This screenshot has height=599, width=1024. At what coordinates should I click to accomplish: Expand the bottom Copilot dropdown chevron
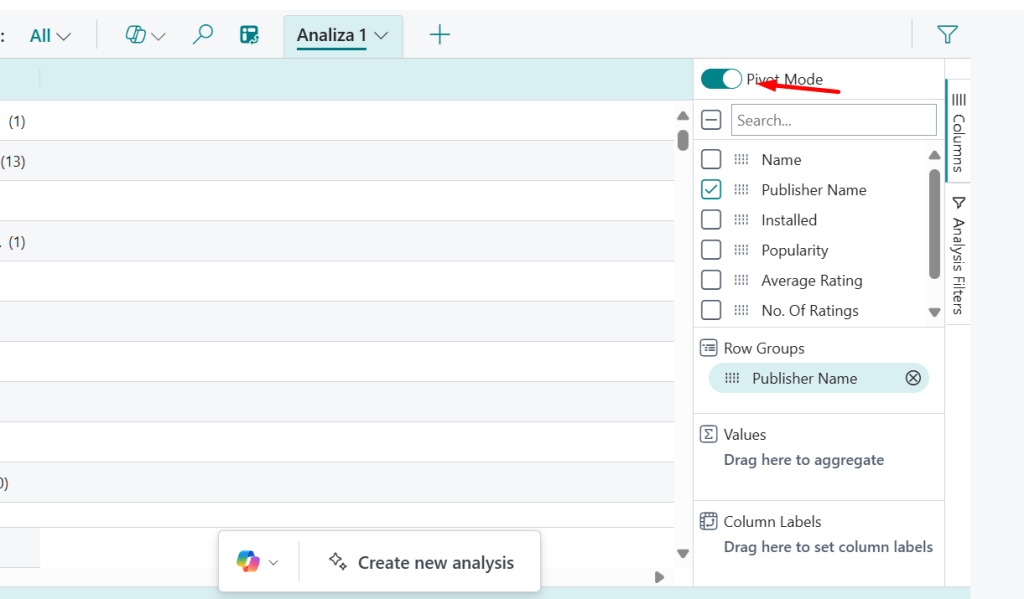[274, 563]
